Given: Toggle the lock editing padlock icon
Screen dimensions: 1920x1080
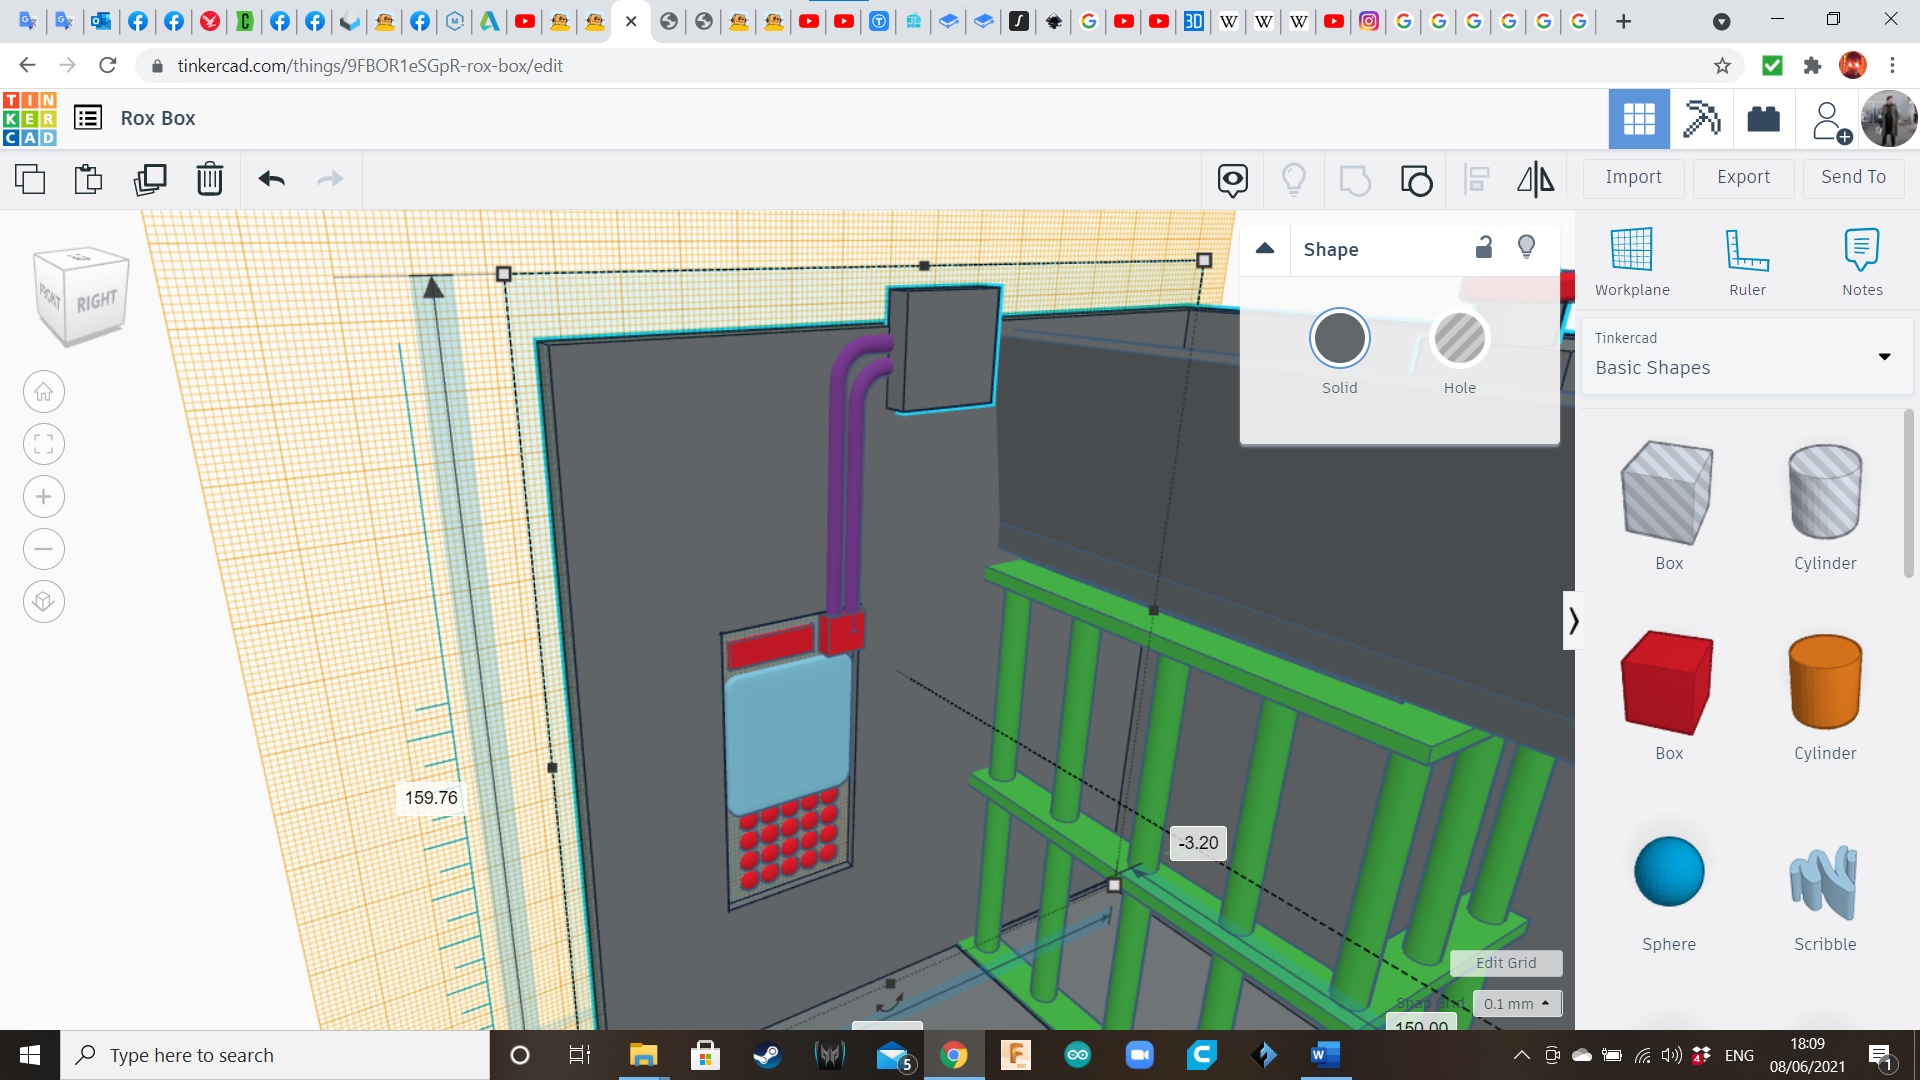Looking at the screenshot, I should 1484,248.
